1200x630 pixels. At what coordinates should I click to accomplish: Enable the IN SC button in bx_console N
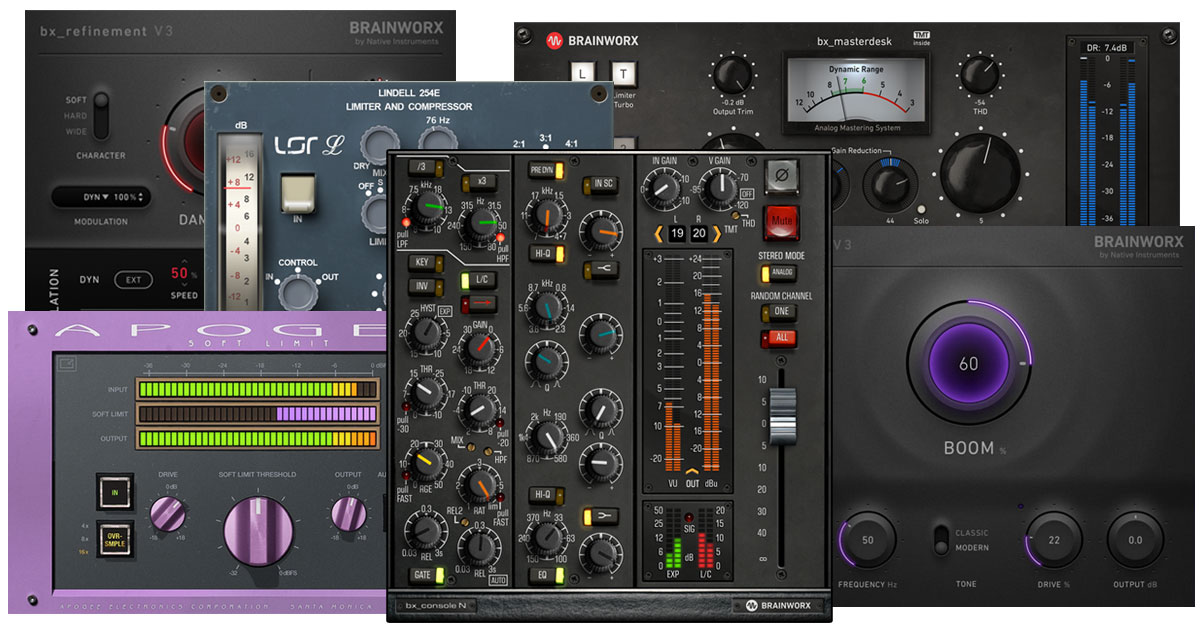click(602, 183)
